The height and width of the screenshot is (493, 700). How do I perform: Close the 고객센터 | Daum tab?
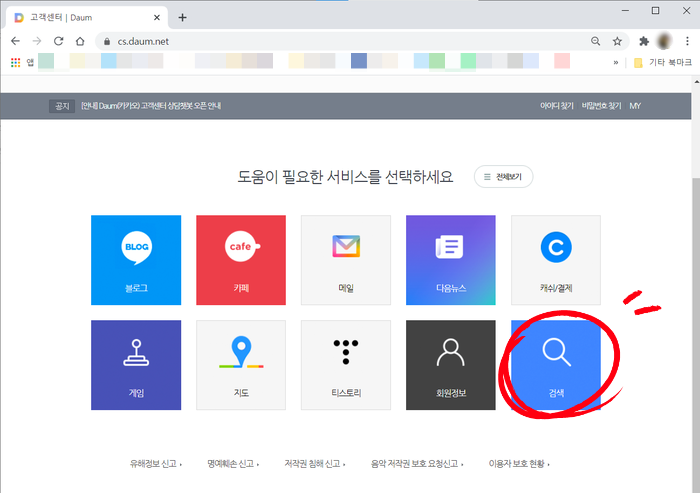tap(157, 17)
